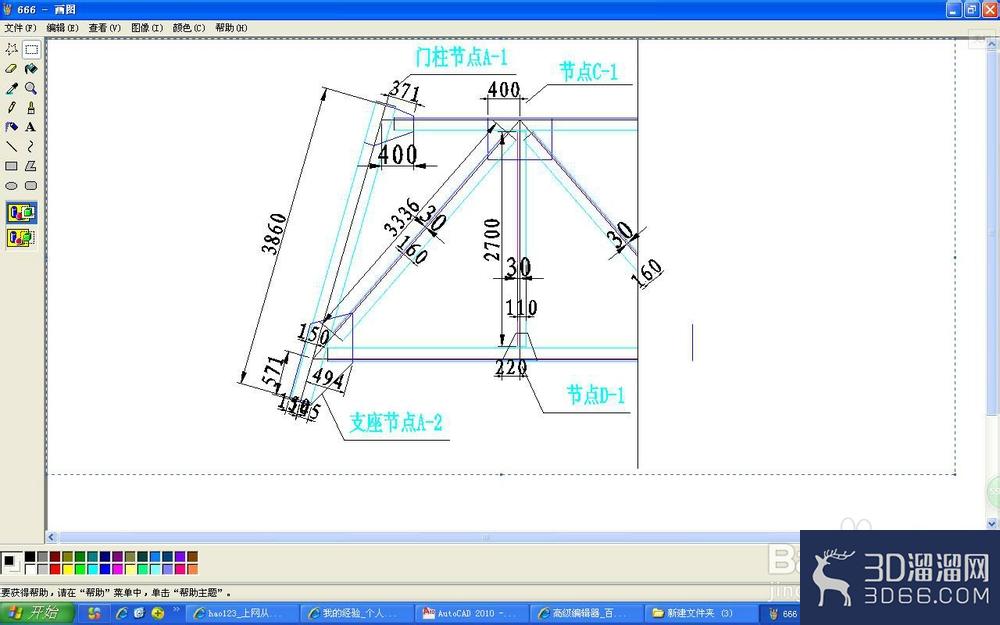Click the vertical scrollbar down arrow

click(992, 524)
